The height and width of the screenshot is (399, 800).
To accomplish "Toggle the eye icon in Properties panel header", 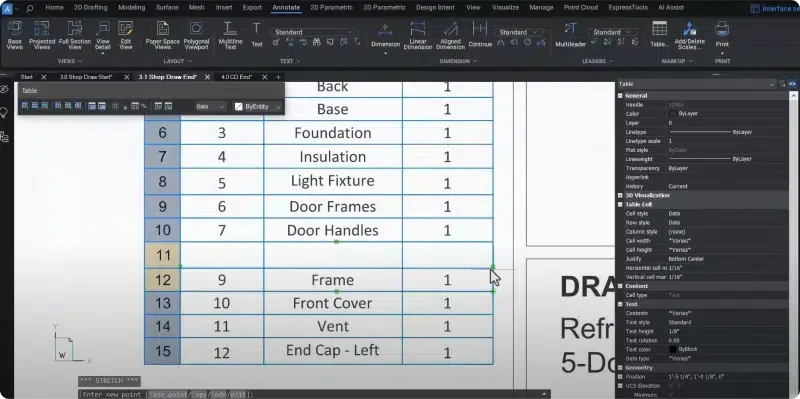I will point(792,84).
